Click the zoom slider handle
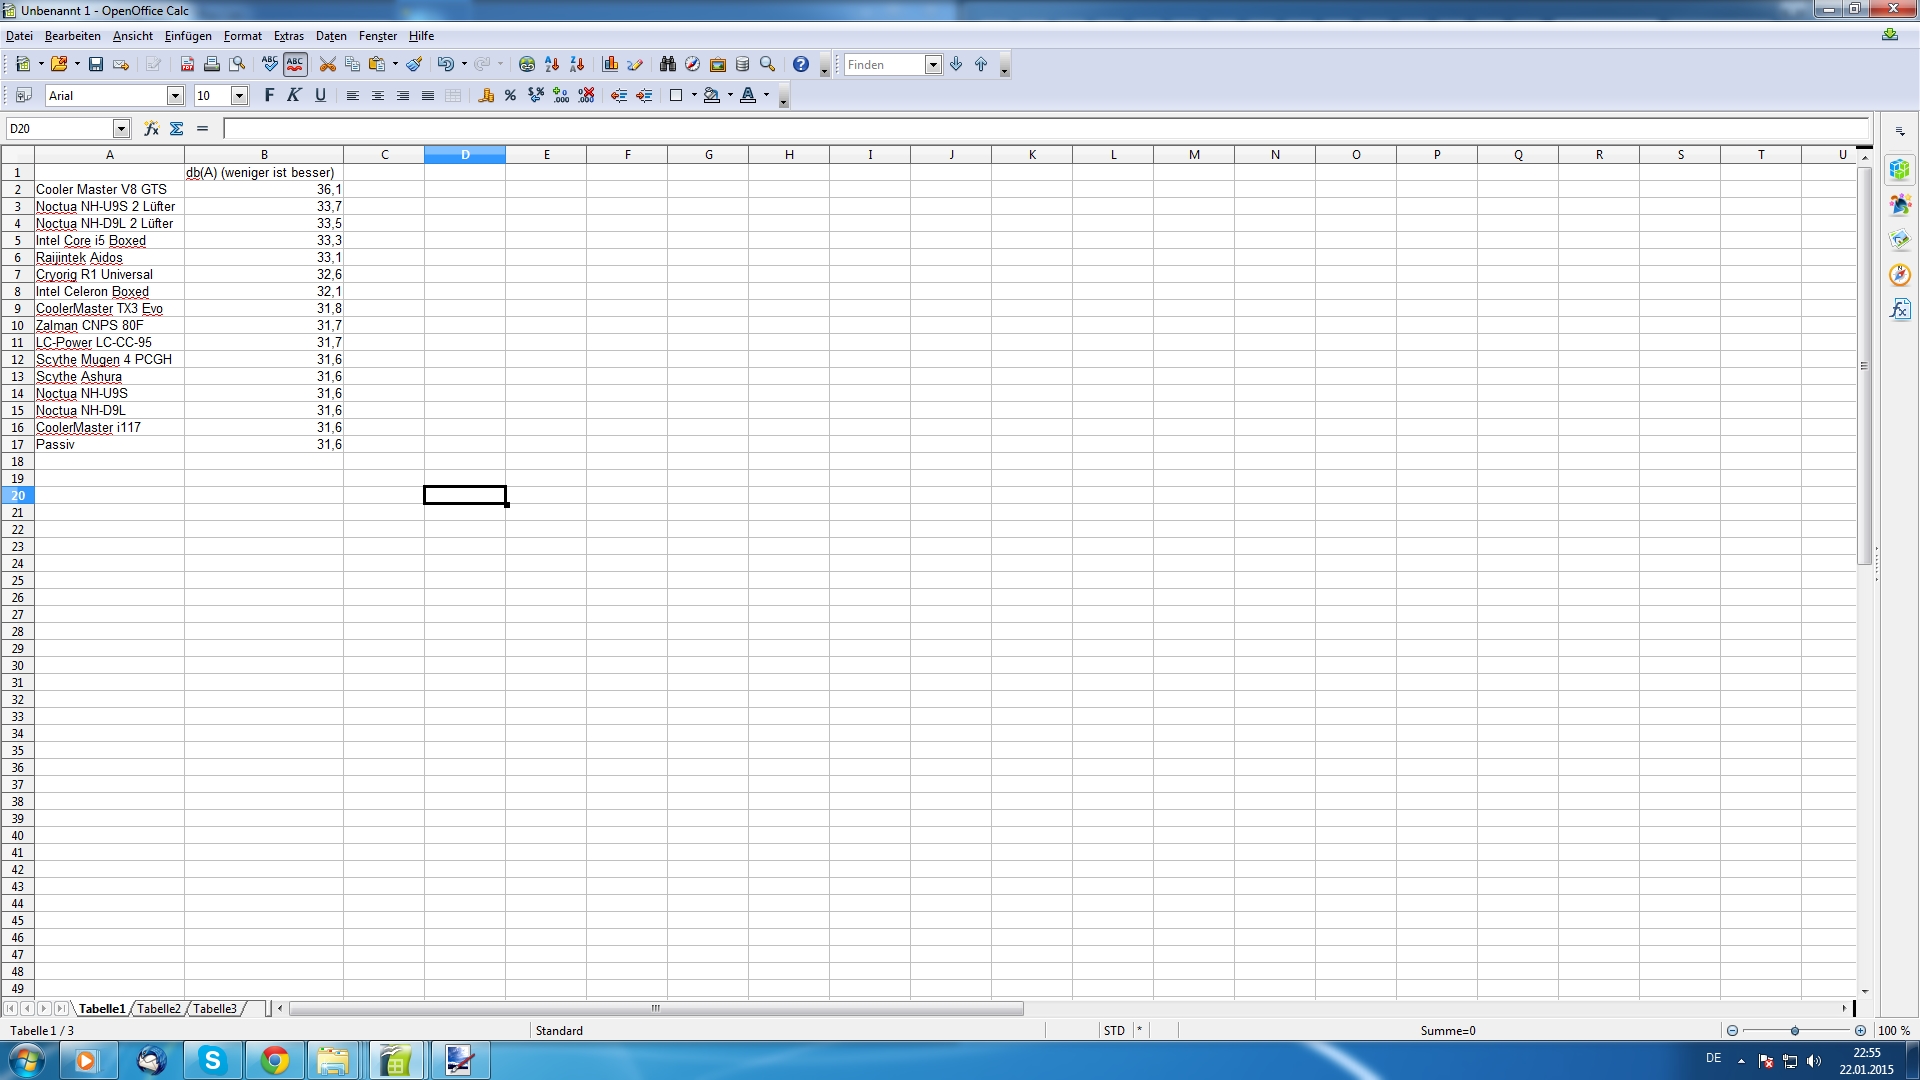Image resolution: width=1920 pixels, height=1080 pixels. pyautogui.click(x=1795, y=1031)
